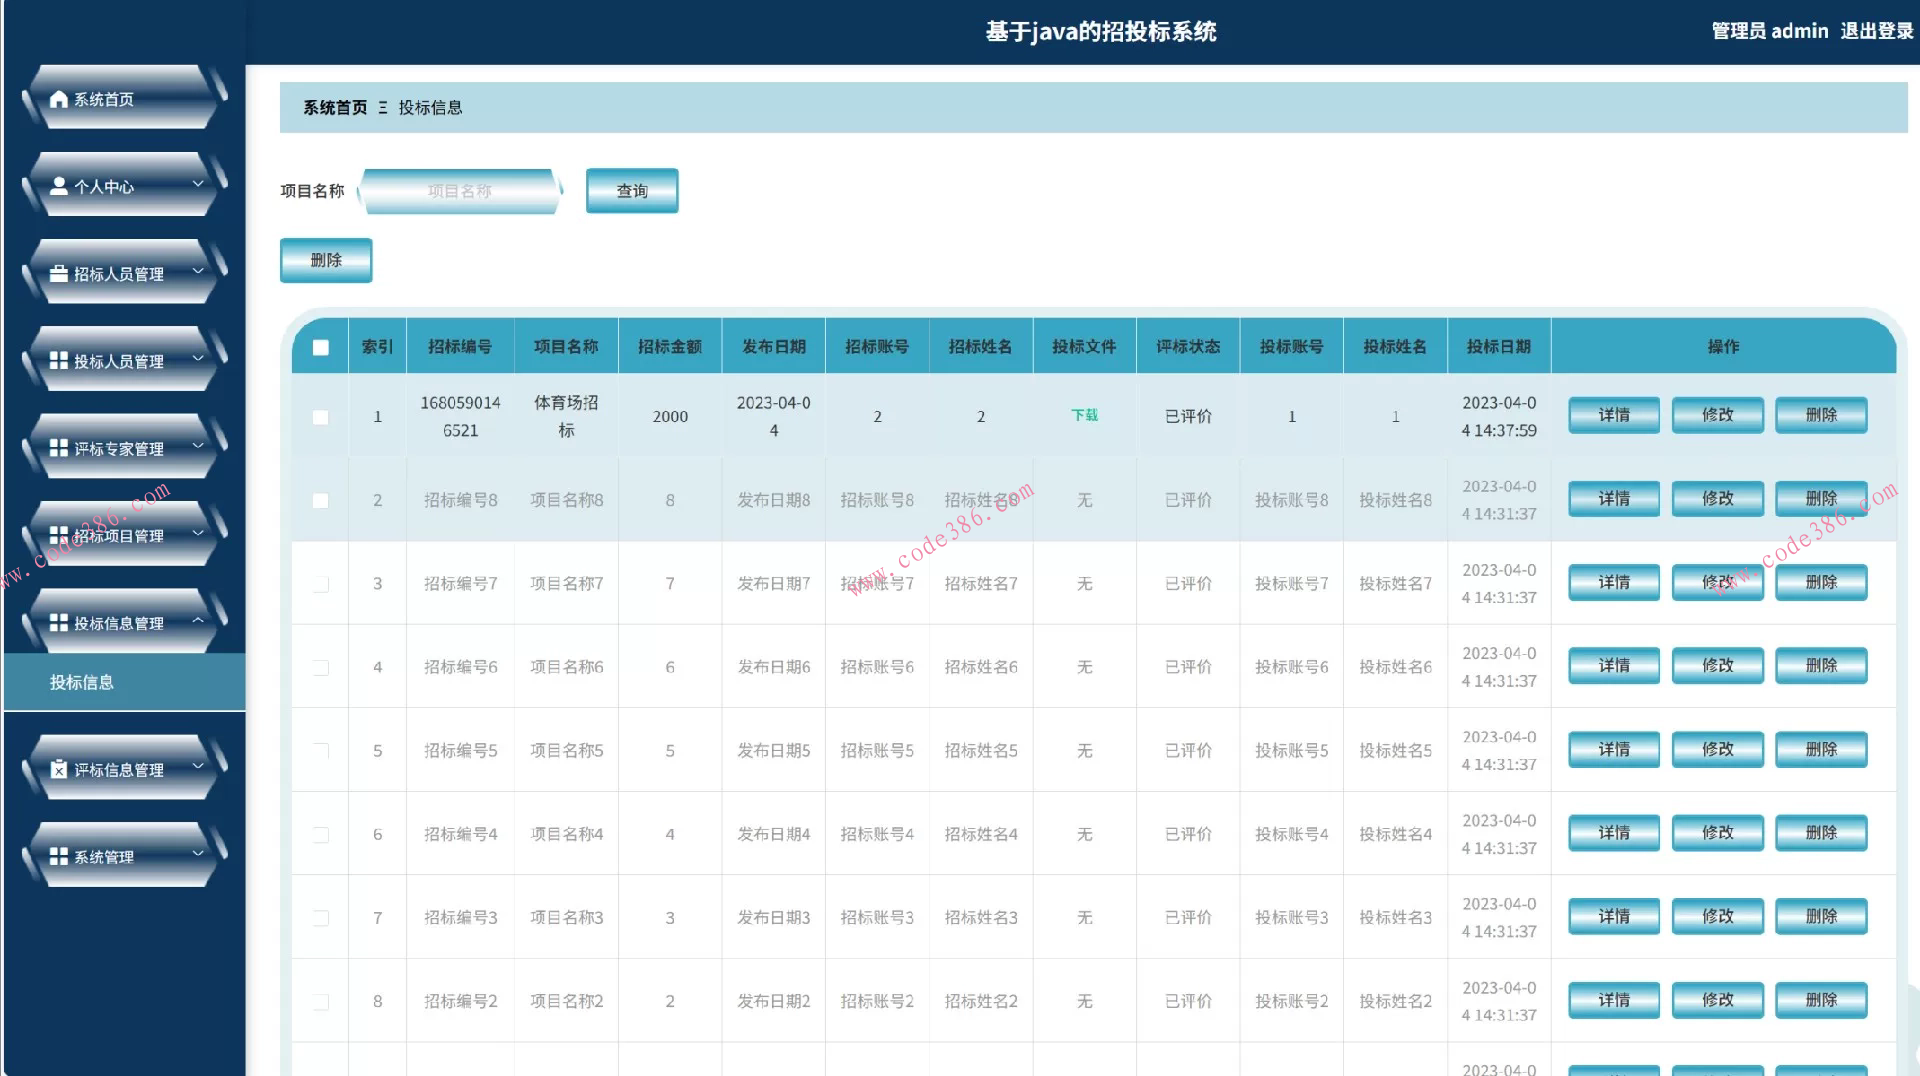Click the home icon beside 系统首页

coord(59,99)
